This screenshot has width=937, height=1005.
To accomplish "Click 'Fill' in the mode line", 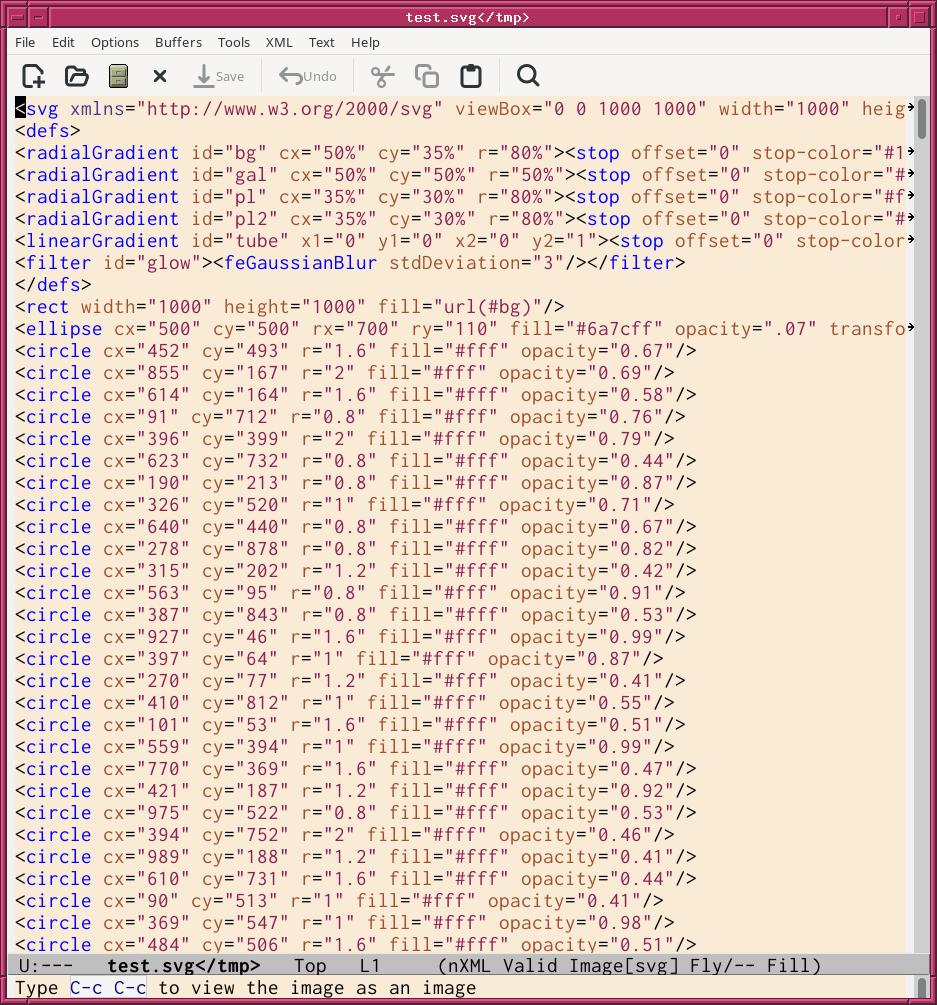I will tap(788, 965).
